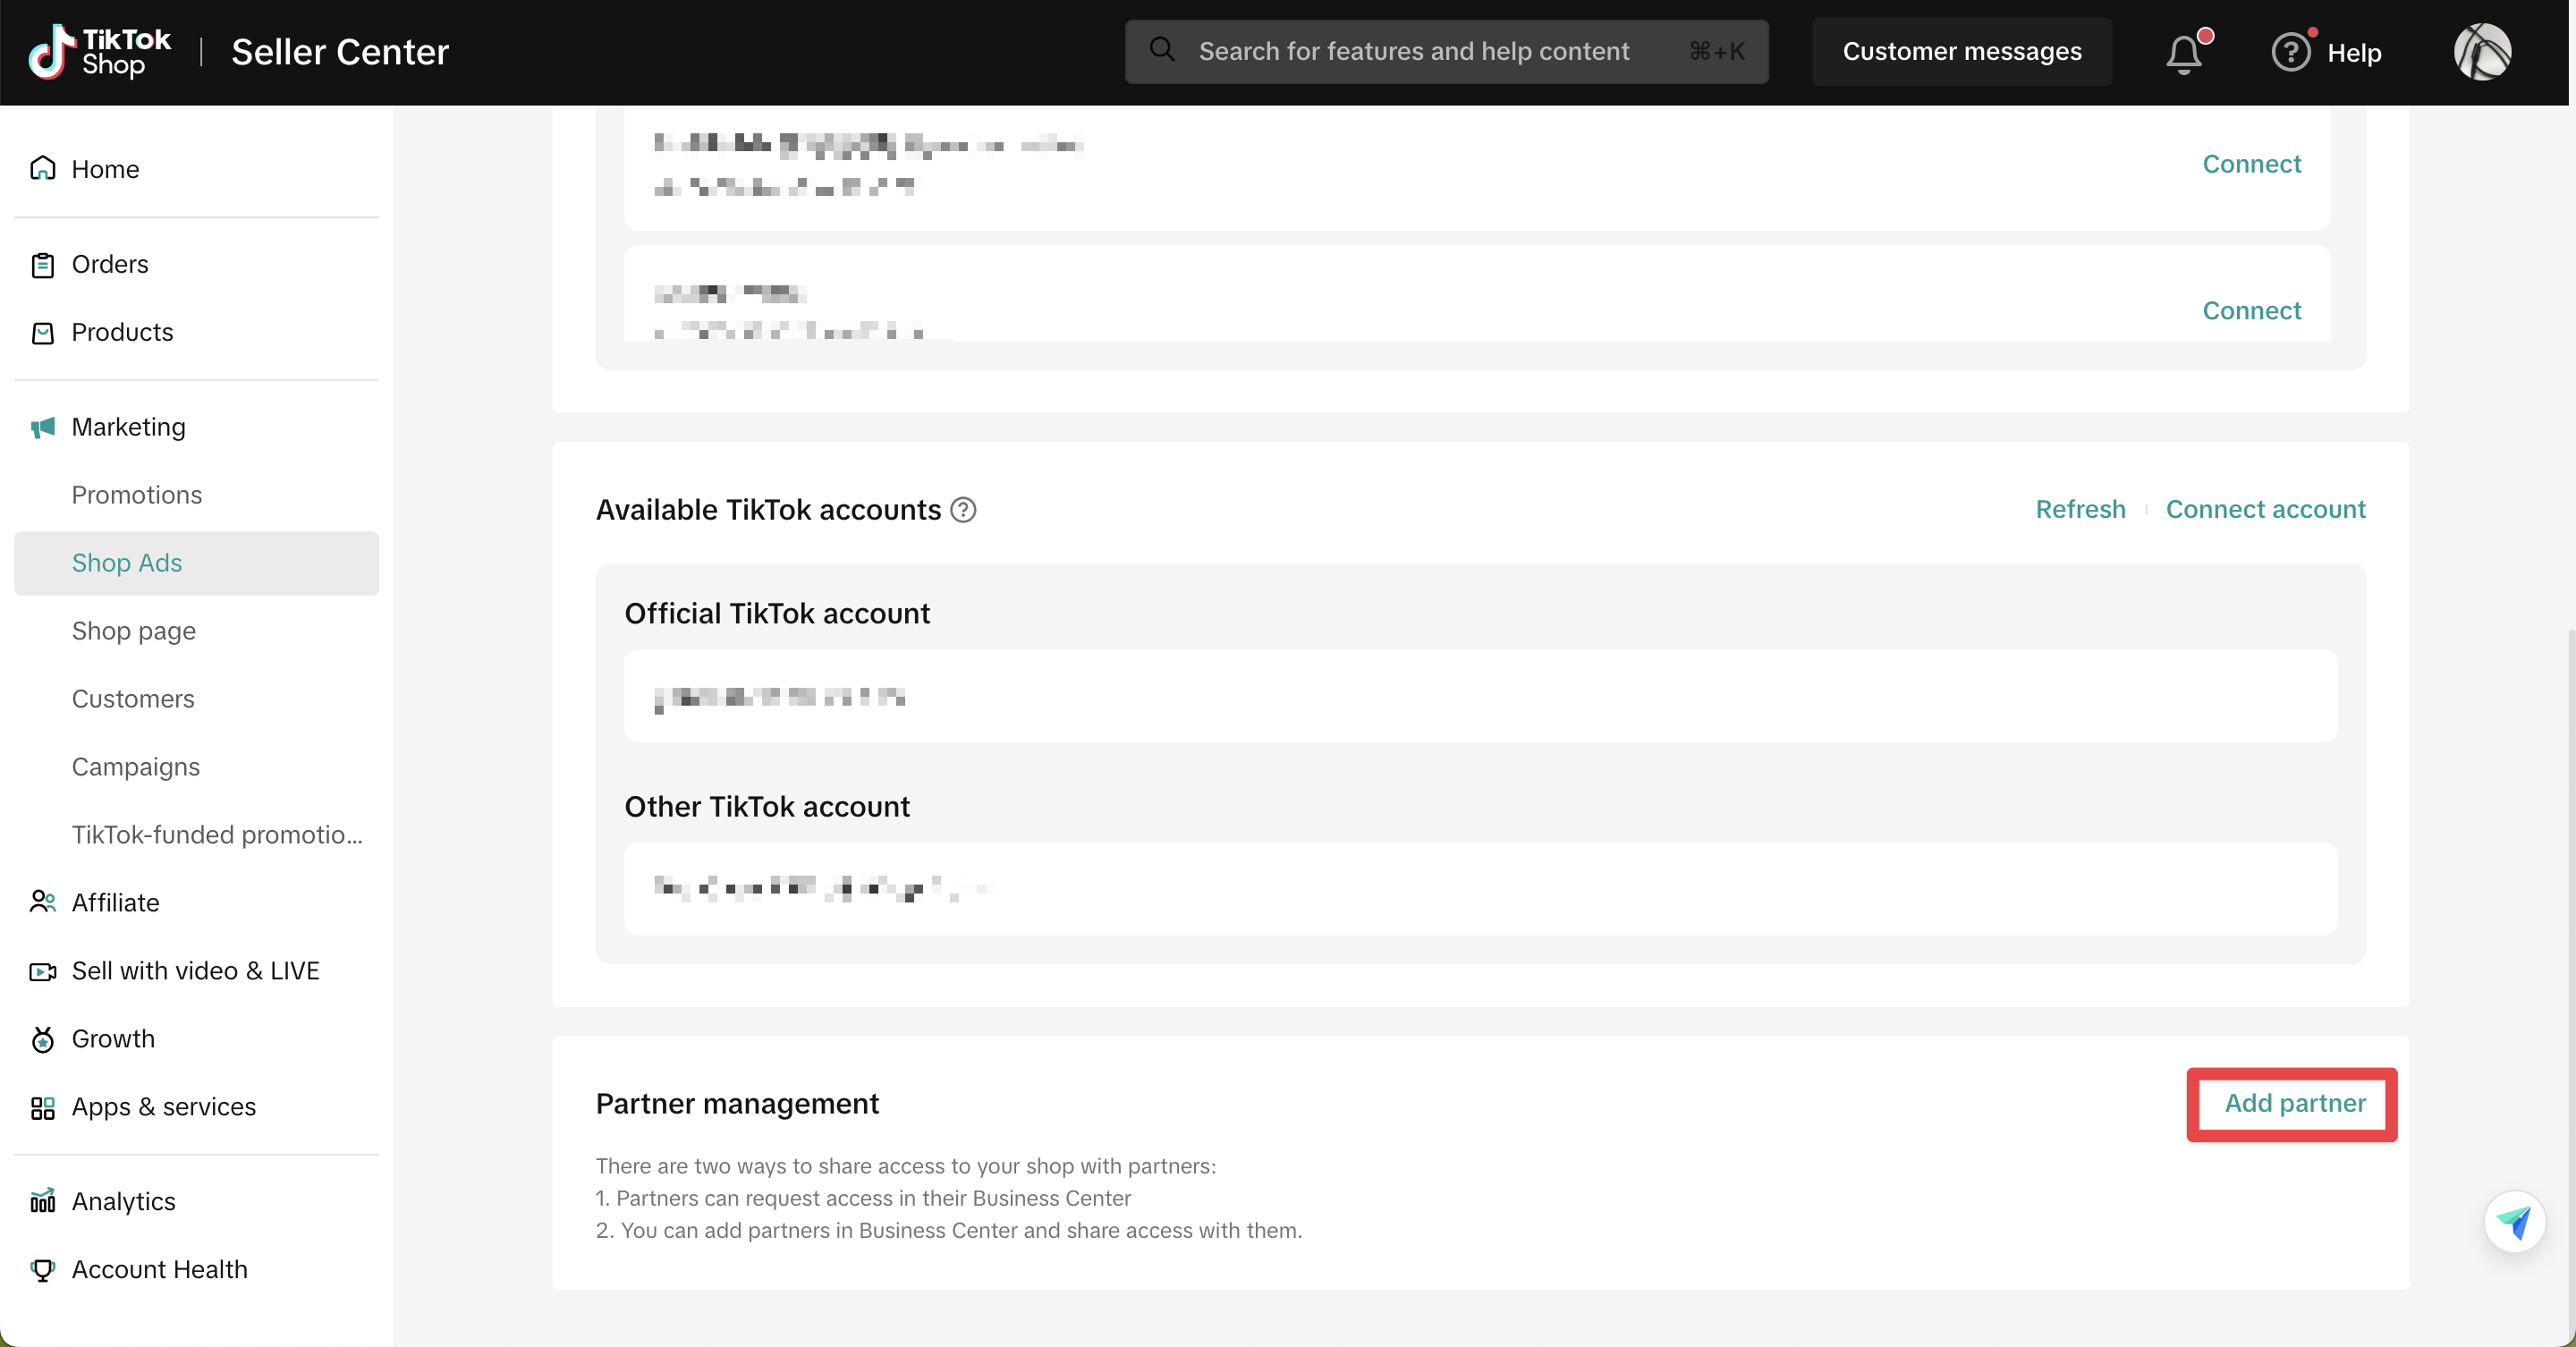This screenshot has height=1347, width=2576.
Task: Click the Analytics chart icon
Action: 43,1200
